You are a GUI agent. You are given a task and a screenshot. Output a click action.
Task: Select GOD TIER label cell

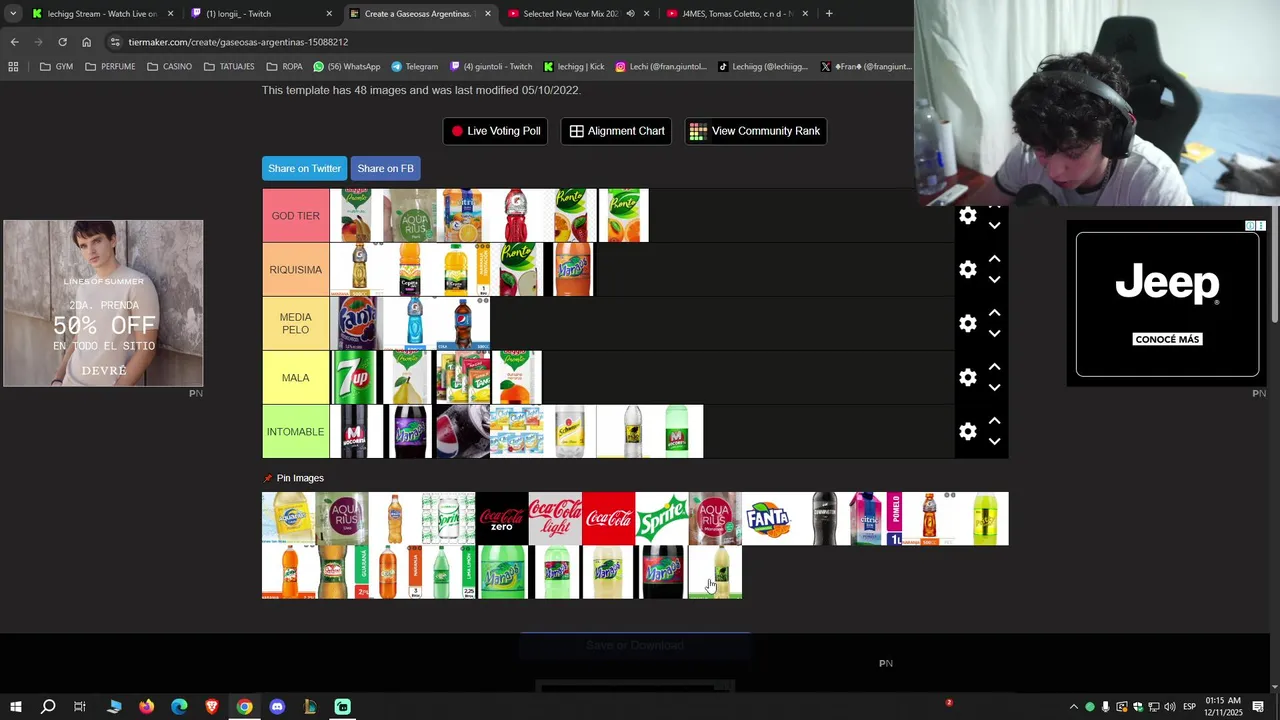(296, 216)
